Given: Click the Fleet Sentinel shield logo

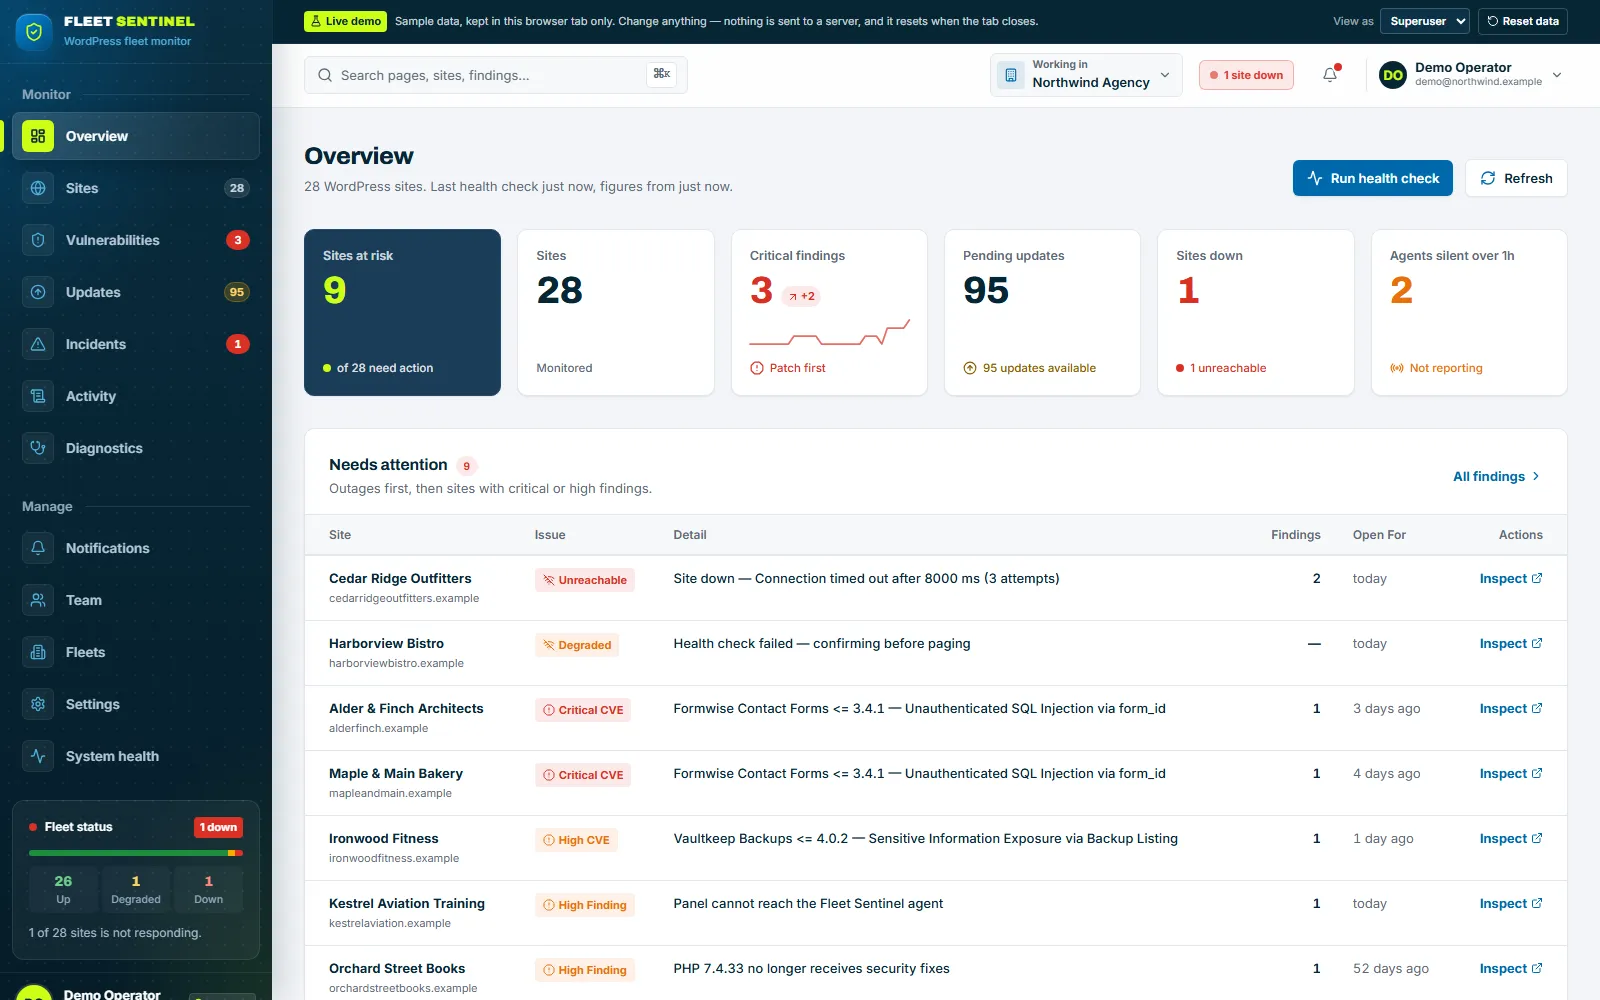Looking at the screenshot, I should coord(34,32).
